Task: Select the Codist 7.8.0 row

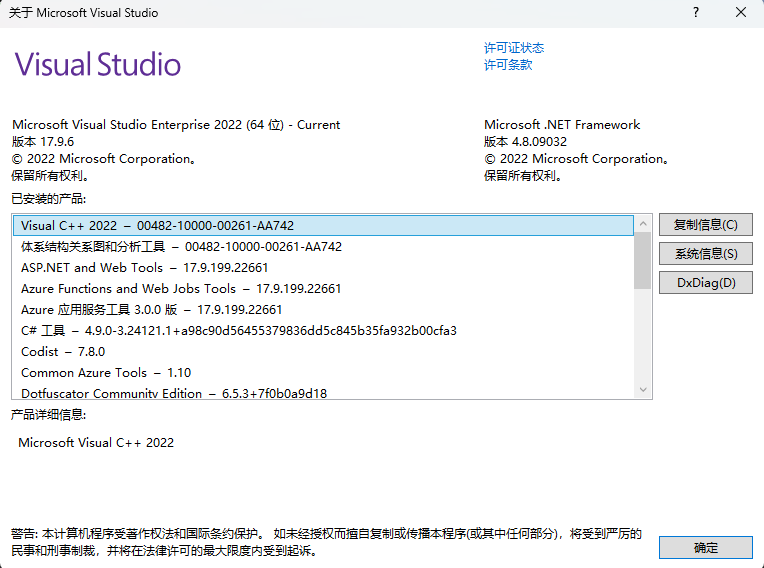Action: [x=324, y=351]
